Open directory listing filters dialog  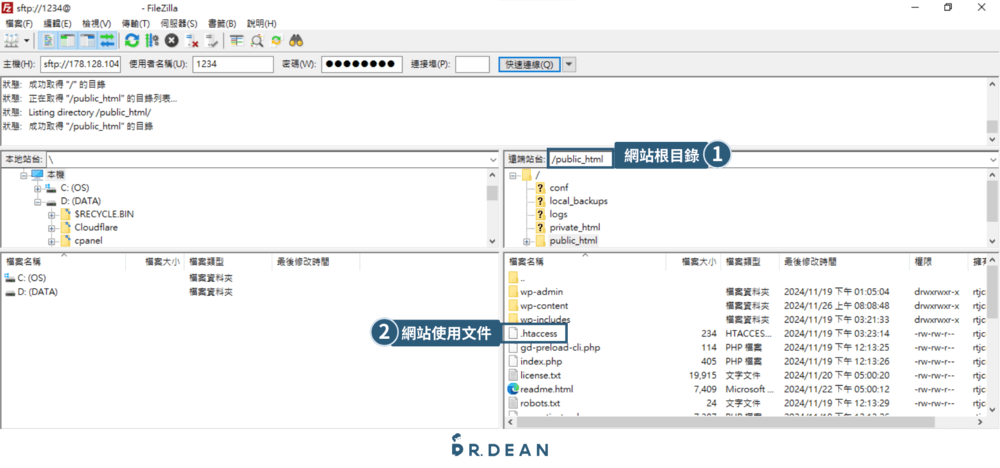tap(237, 41)
